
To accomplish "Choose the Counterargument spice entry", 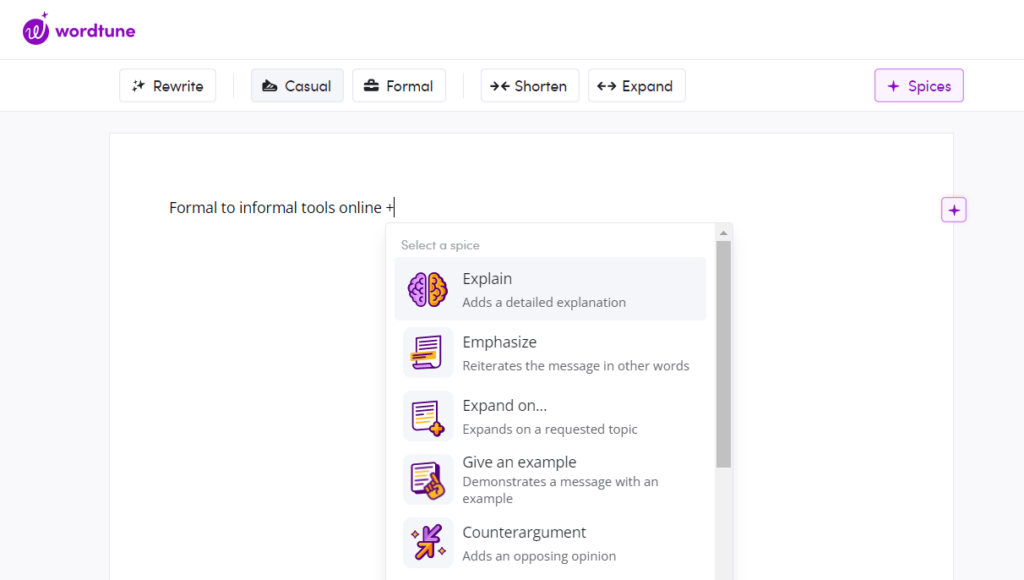I will coord(550,543).
